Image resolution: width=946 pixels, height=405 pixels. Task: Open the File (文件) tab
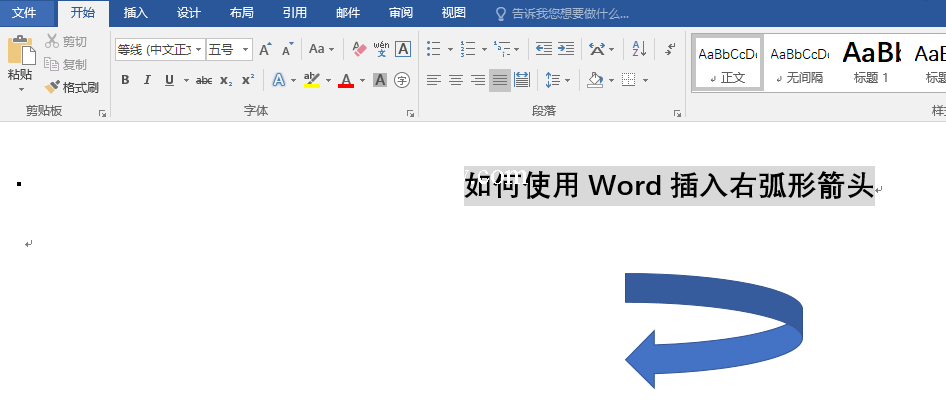24,13
